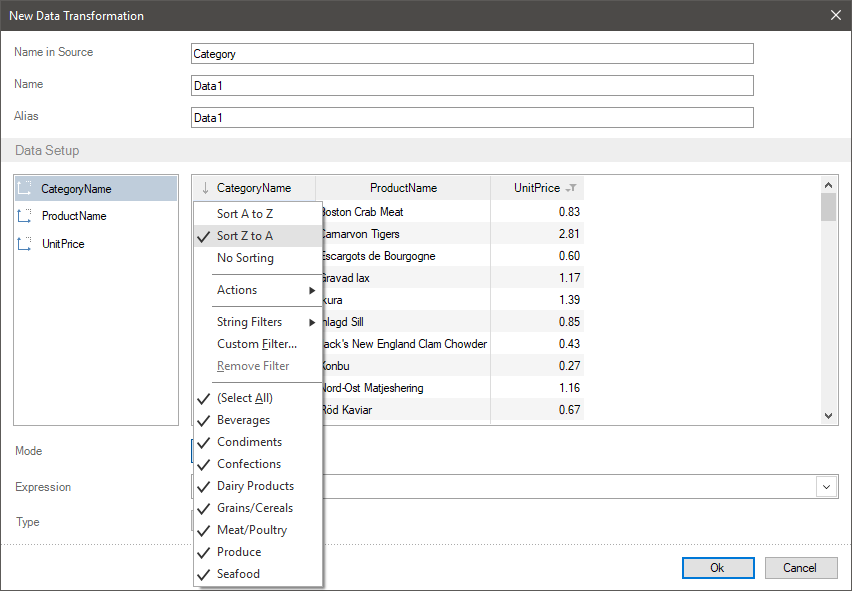This screenshot has height=591, width=852.
Task: Click the data grid vertical scrollbar down arrow
Action: (x=828, y=416)
